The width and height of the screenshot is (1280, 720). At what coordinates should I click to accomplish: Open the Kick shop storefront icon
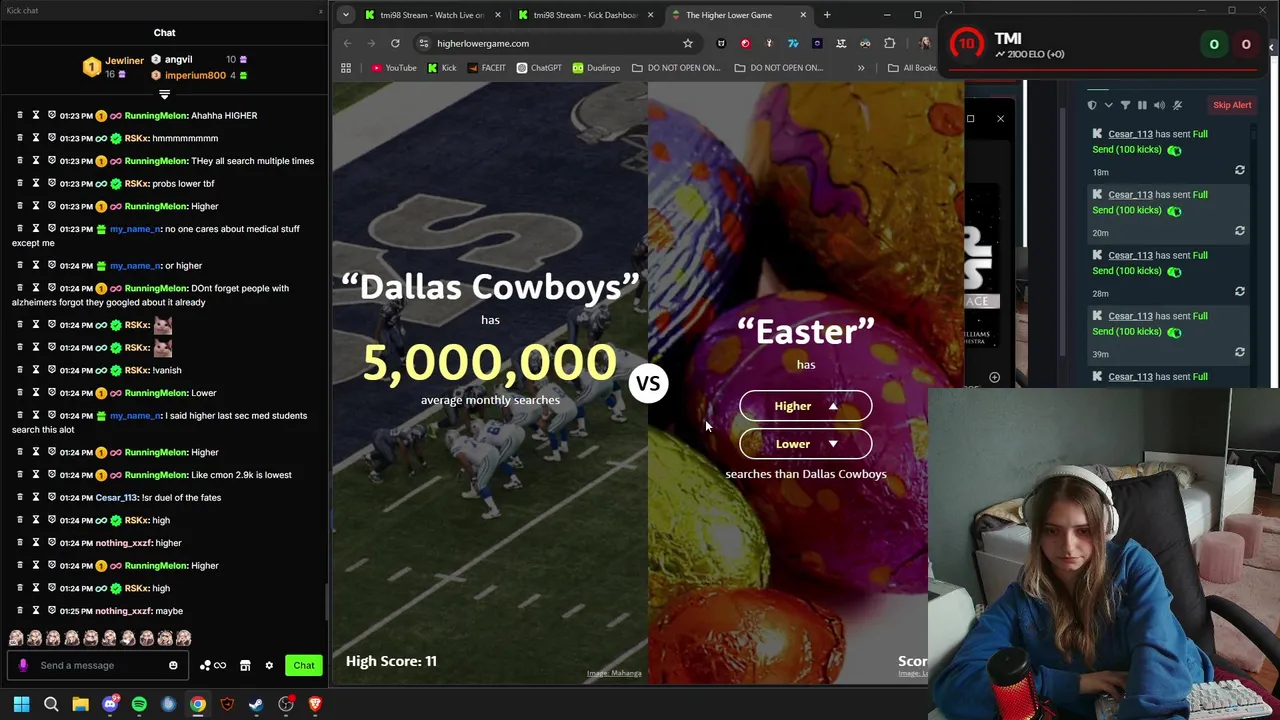pos(245,665)
